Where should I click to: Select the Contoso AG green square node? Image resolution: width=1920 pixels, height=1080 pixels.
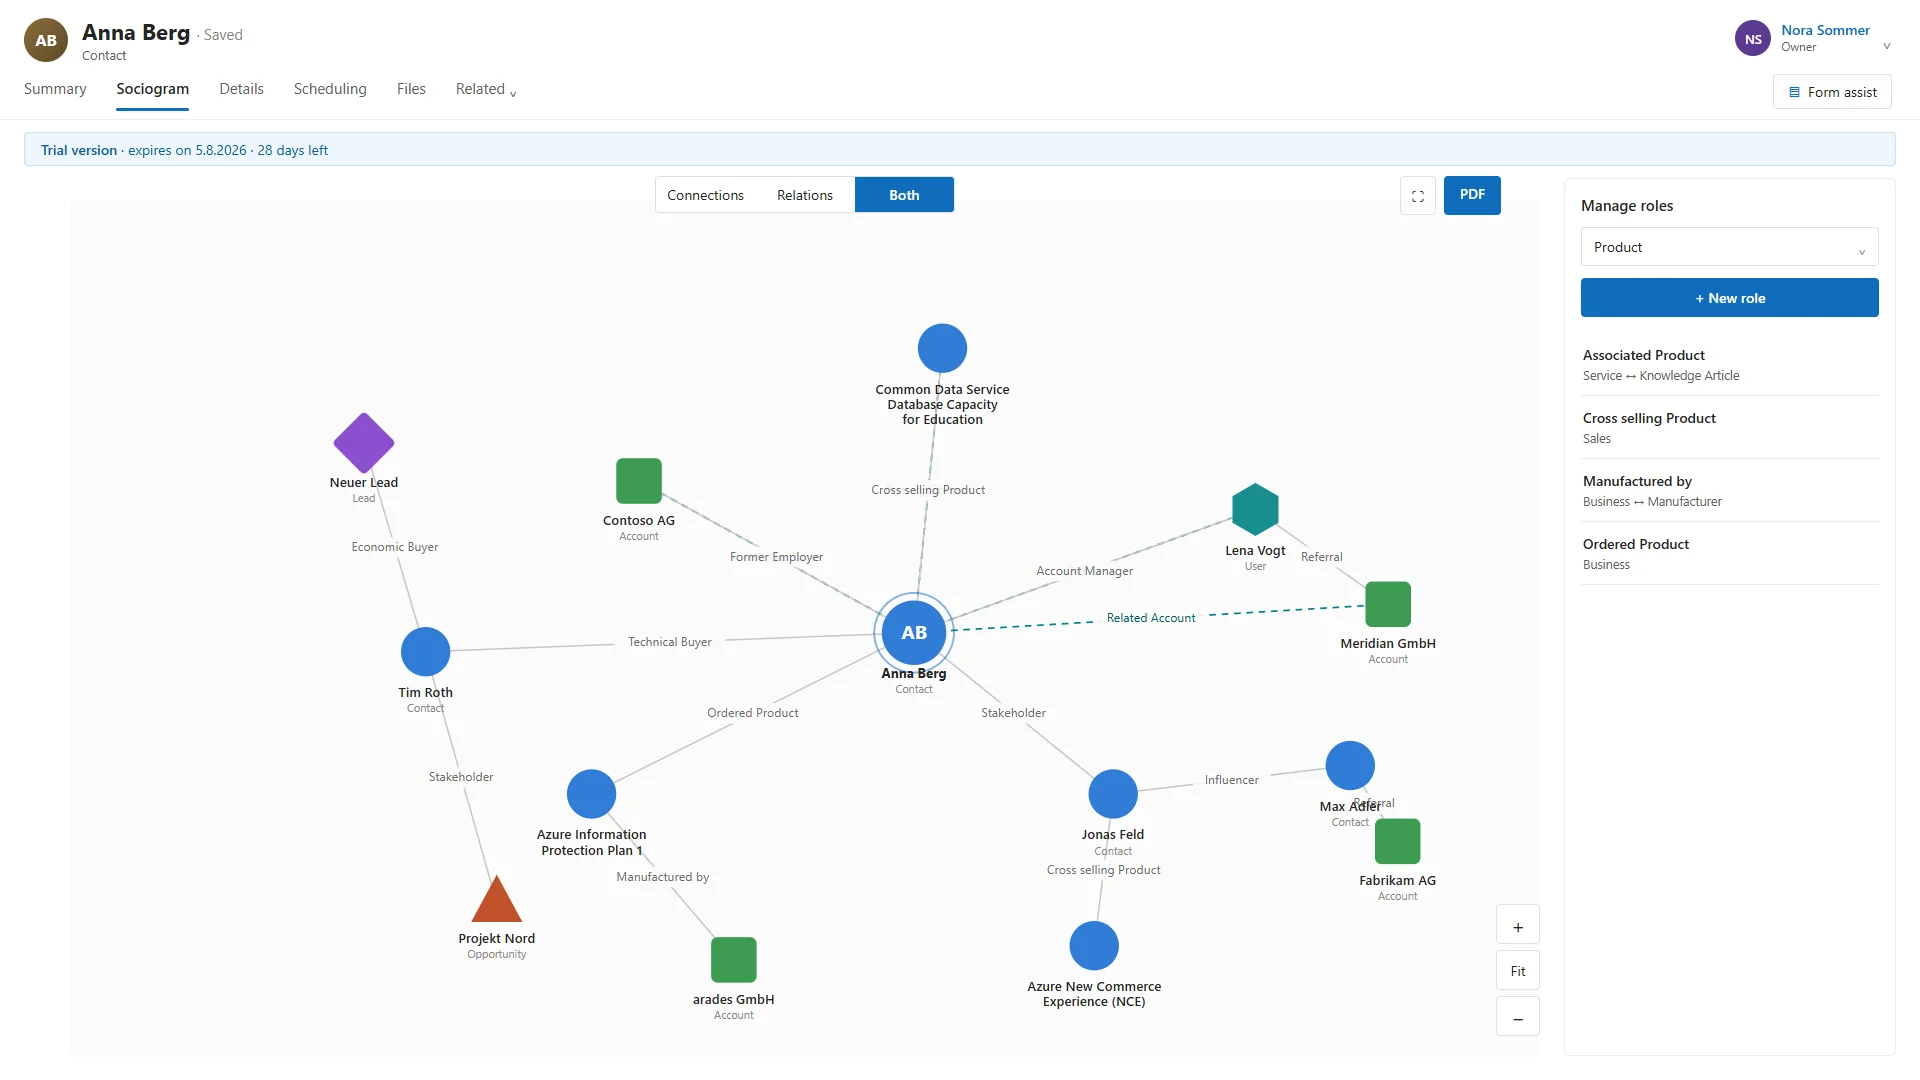[x=639, y=481]
